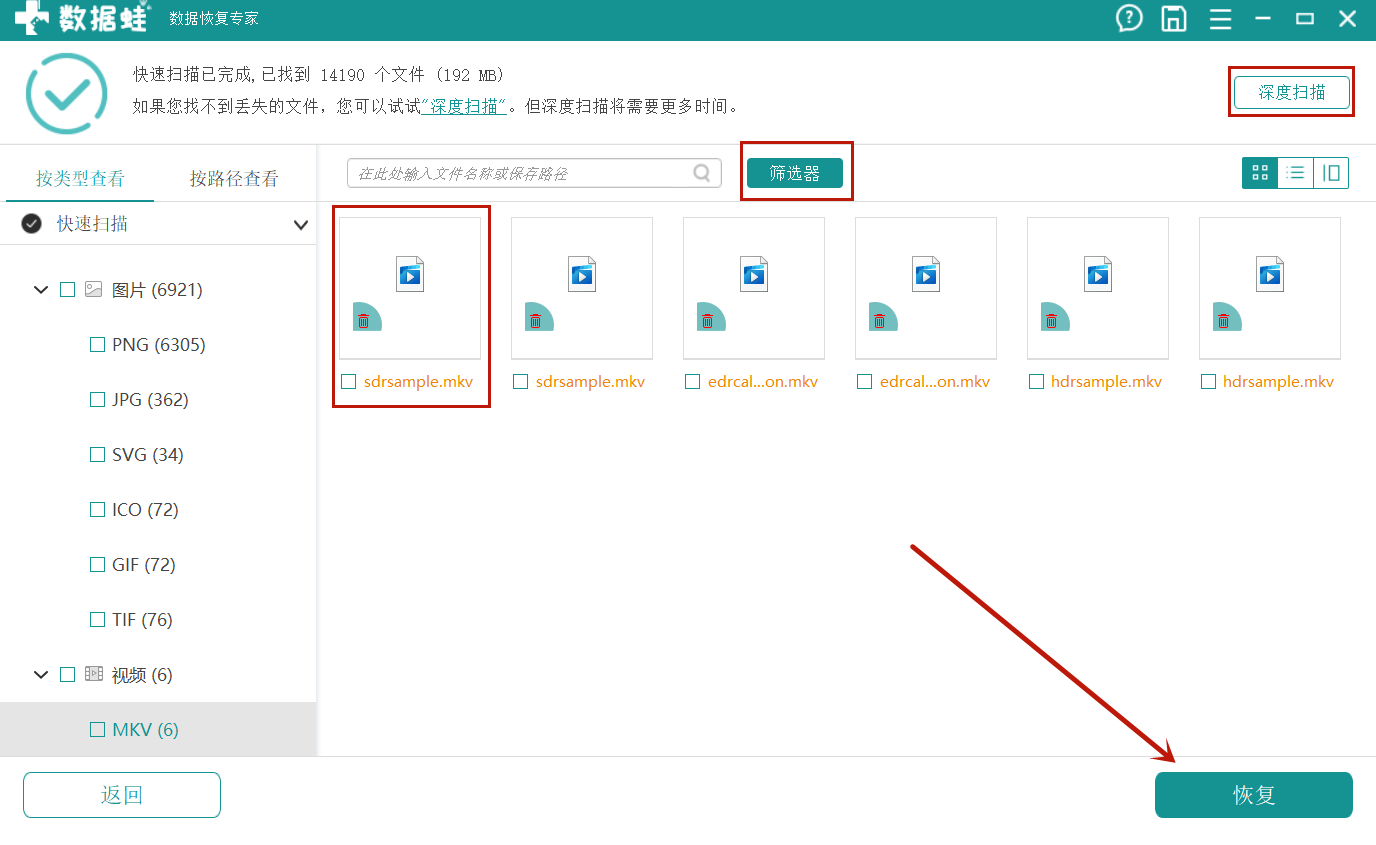The width and height of the screenshot is (1376, 845).
Task: Collapse the 快速扫描 section arrow
Action: point(301,225)
